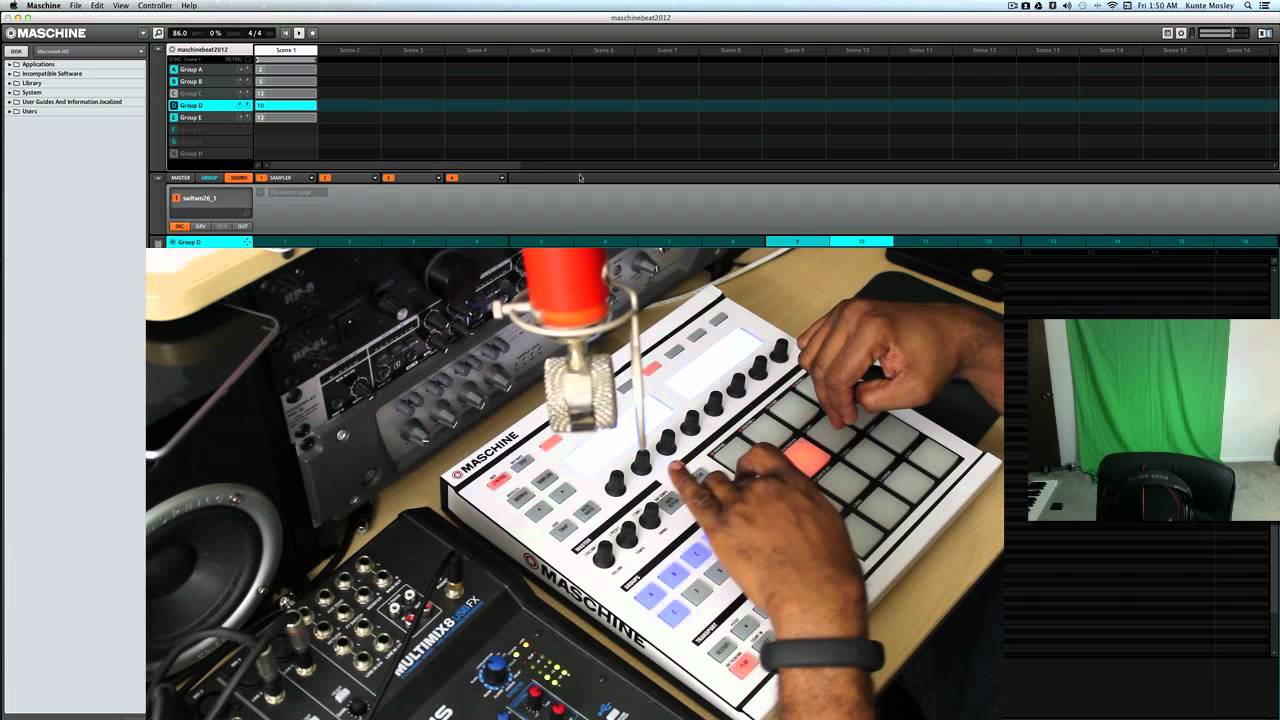Open the Controller menu

pos(155,6)
